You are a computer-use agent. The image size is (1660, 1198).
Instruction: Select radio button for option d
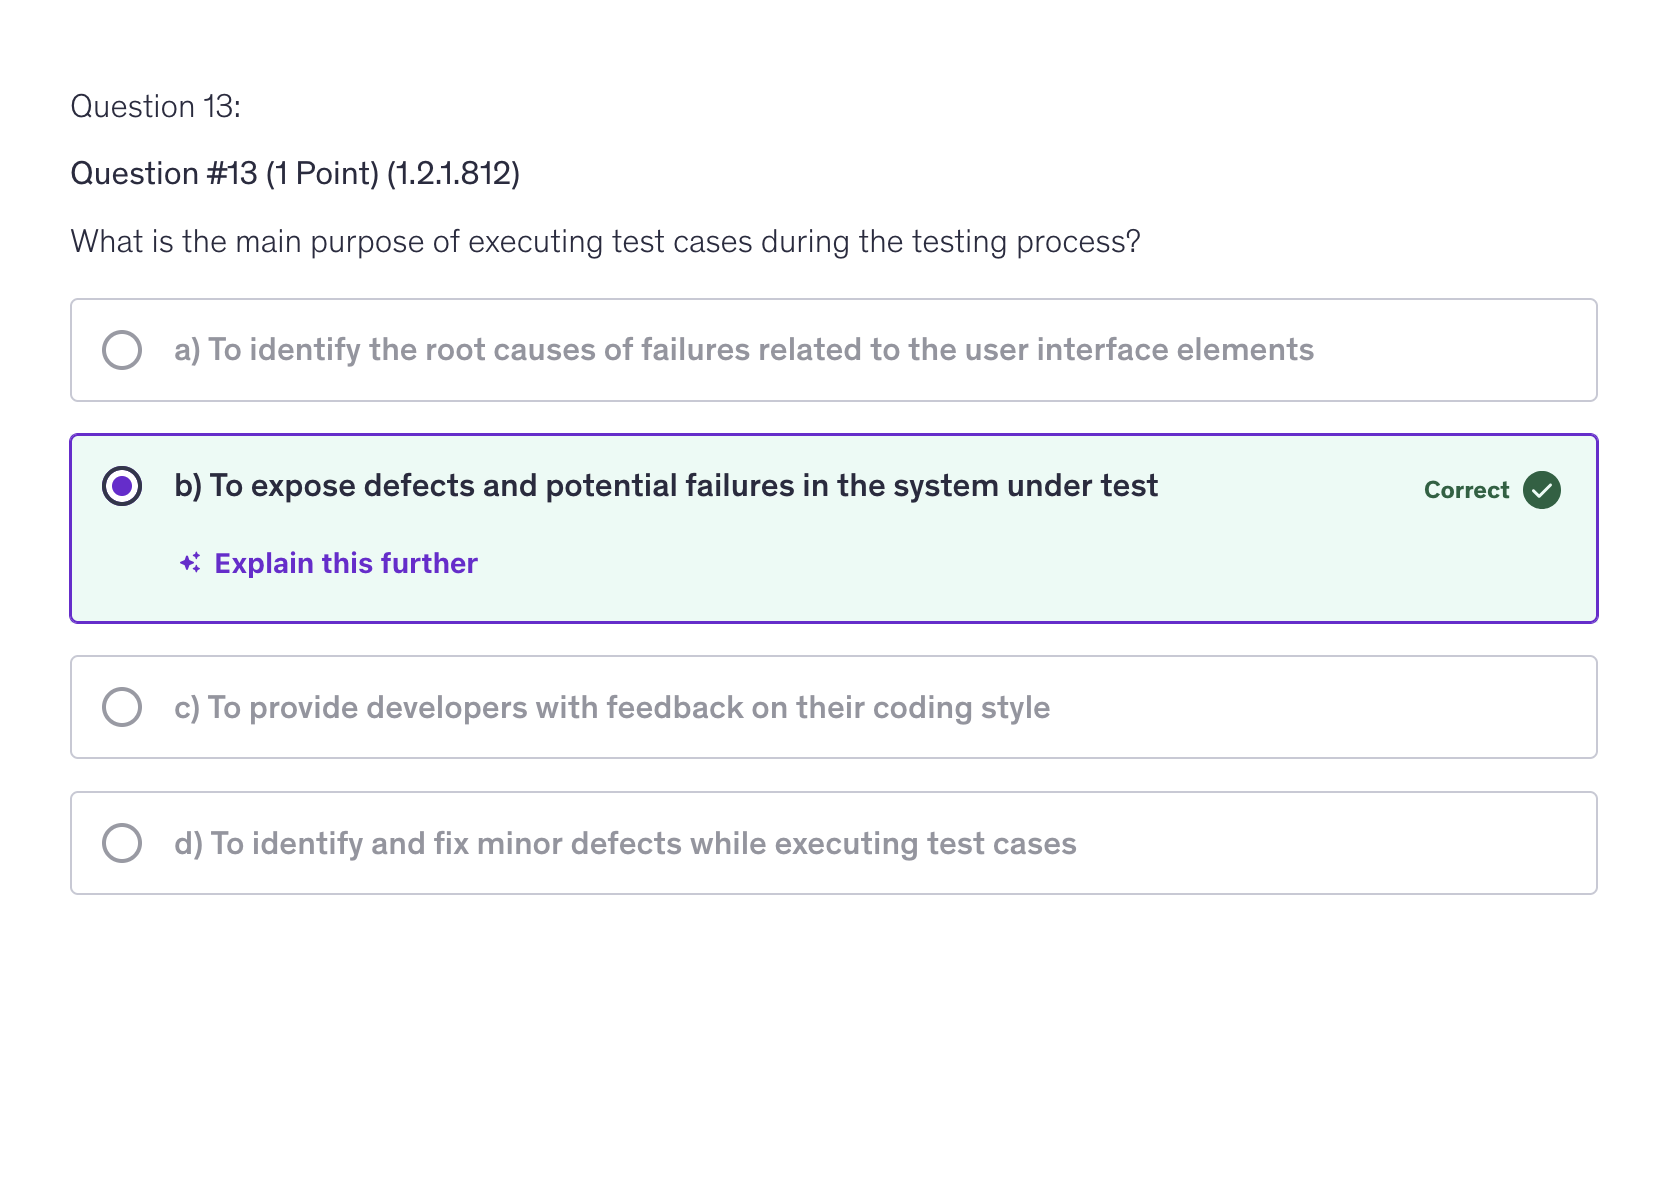point(122,843)
